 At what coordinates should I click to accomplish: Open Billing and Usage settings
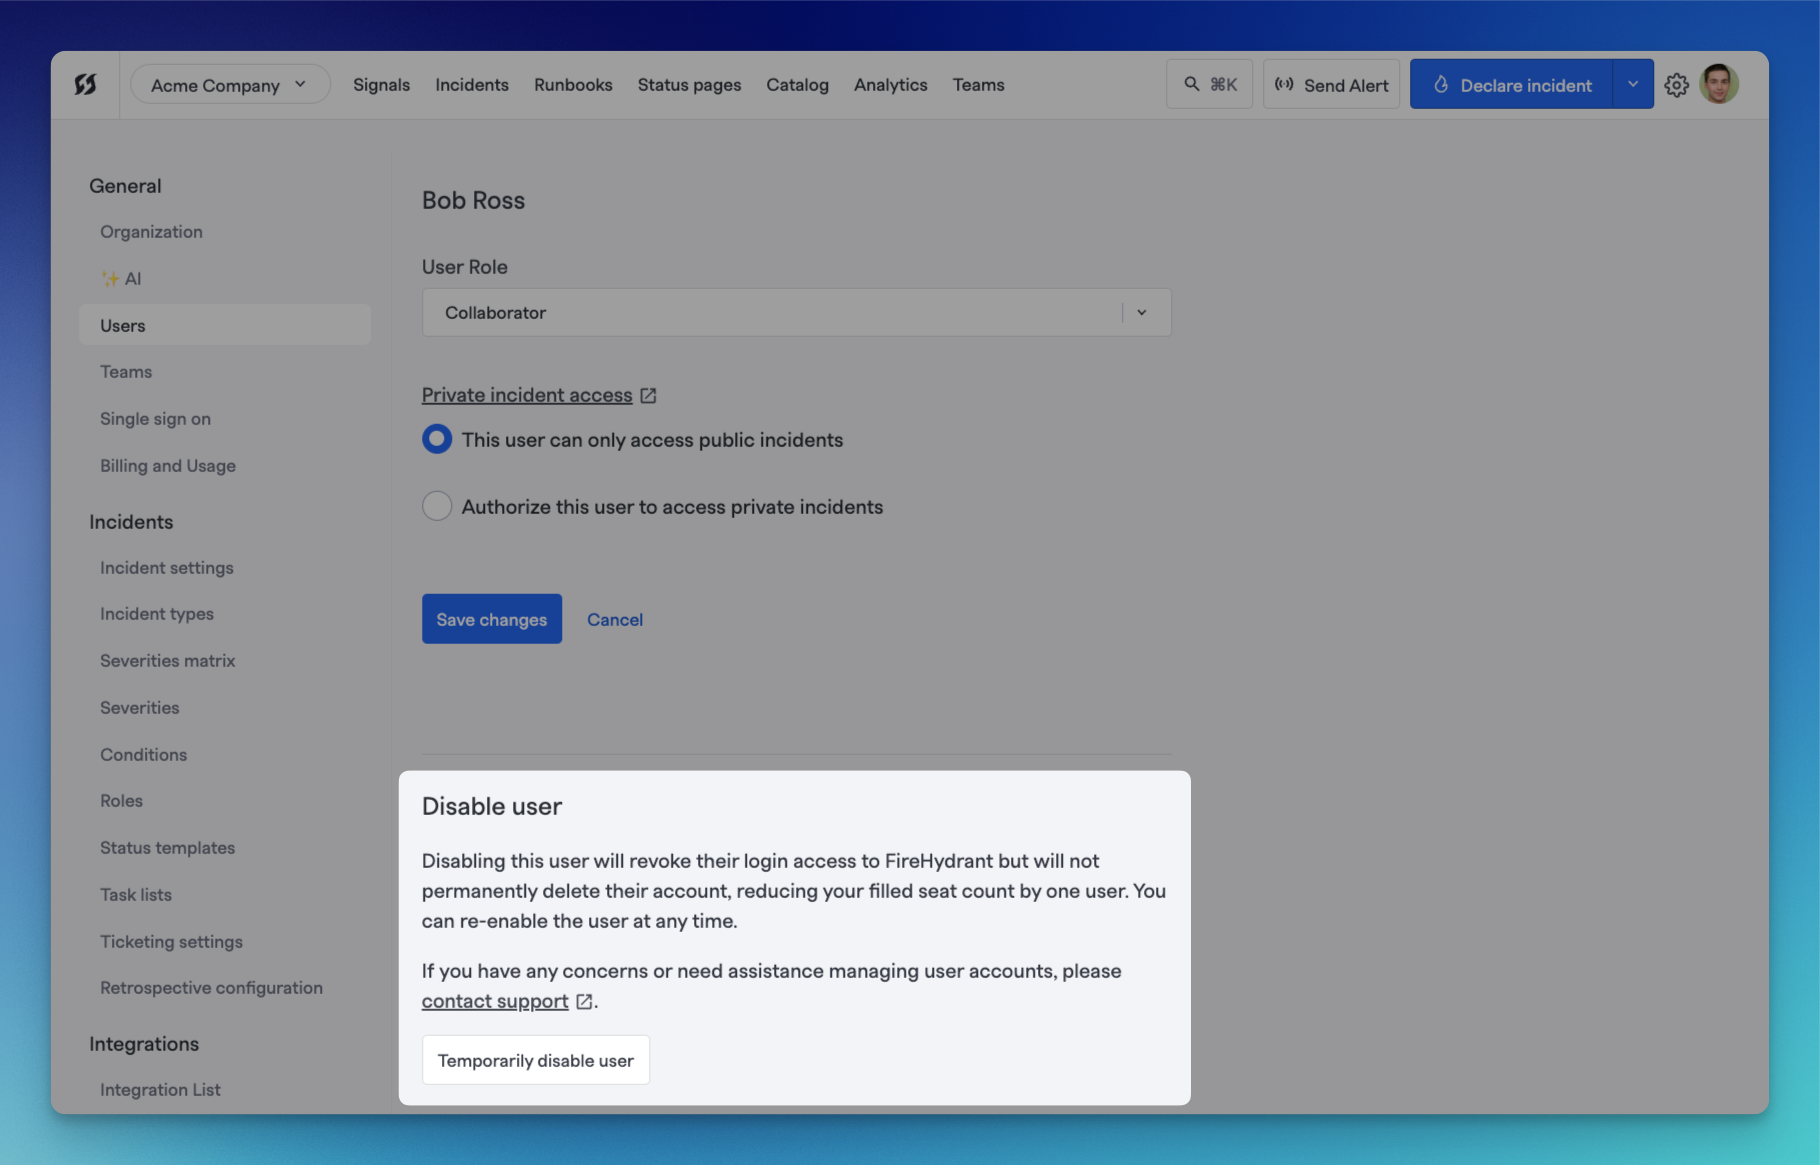point(168,466)
